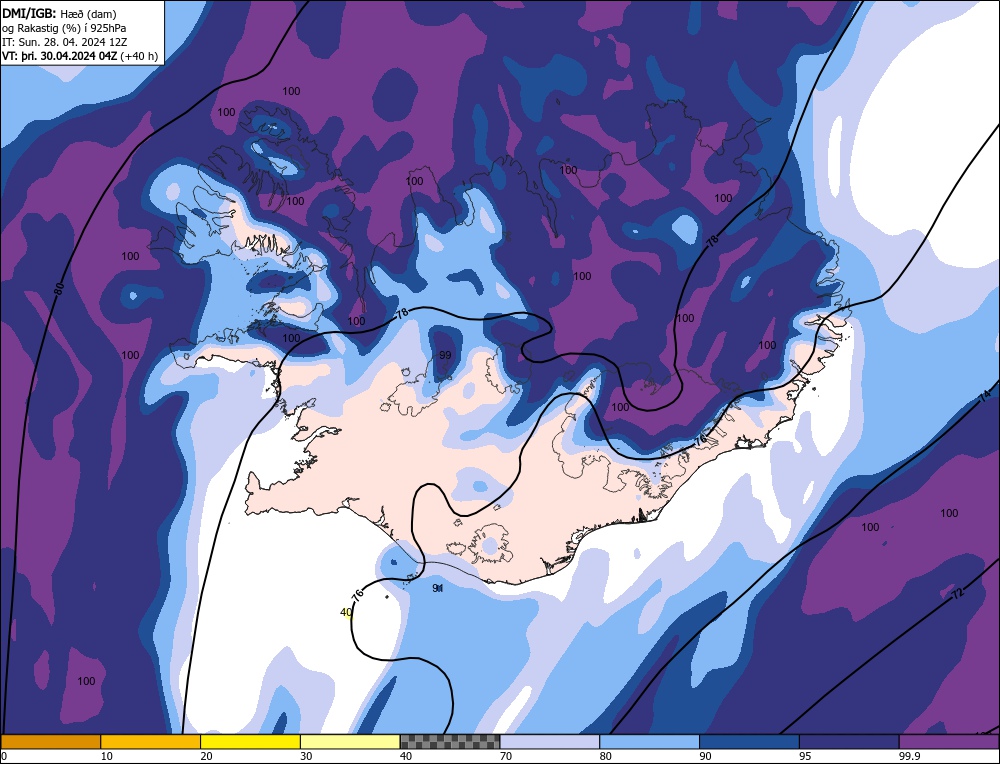Click the '72' height contour label
Viewport: 1000px width, 764px height.
957,593
